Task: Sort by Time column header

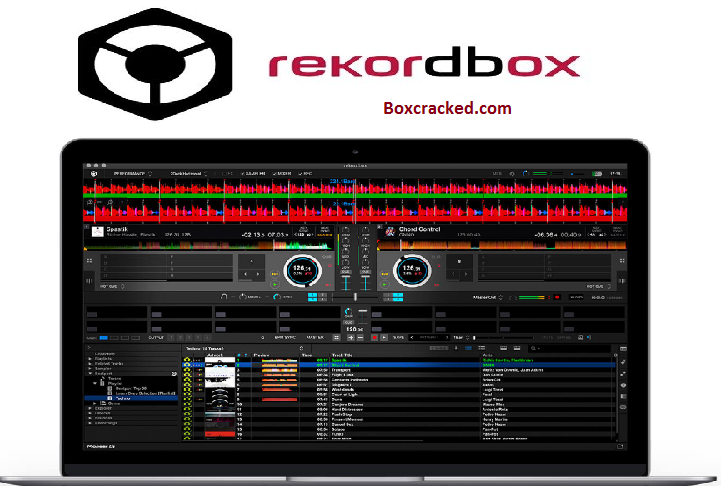Action: point(307,355)
